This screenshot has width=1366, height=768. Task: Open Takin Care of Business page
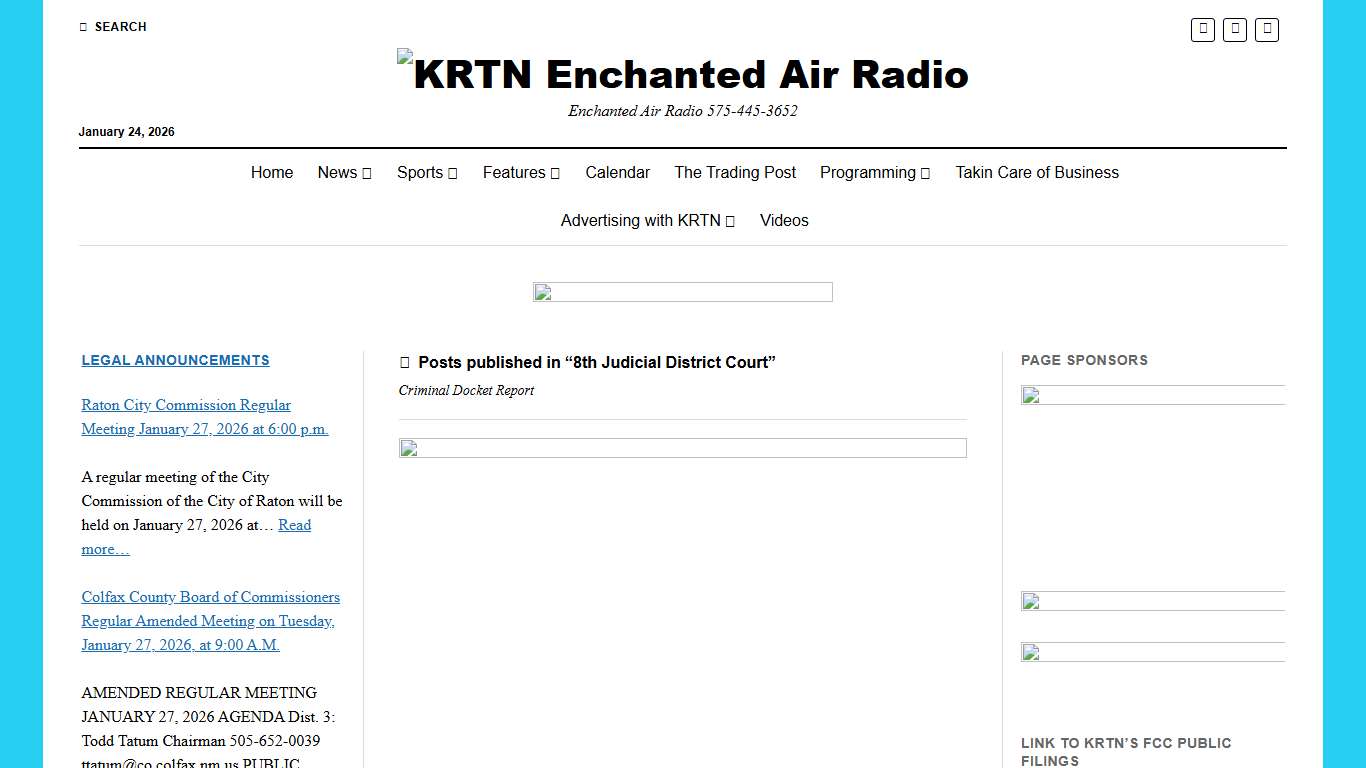point(1037,172)
